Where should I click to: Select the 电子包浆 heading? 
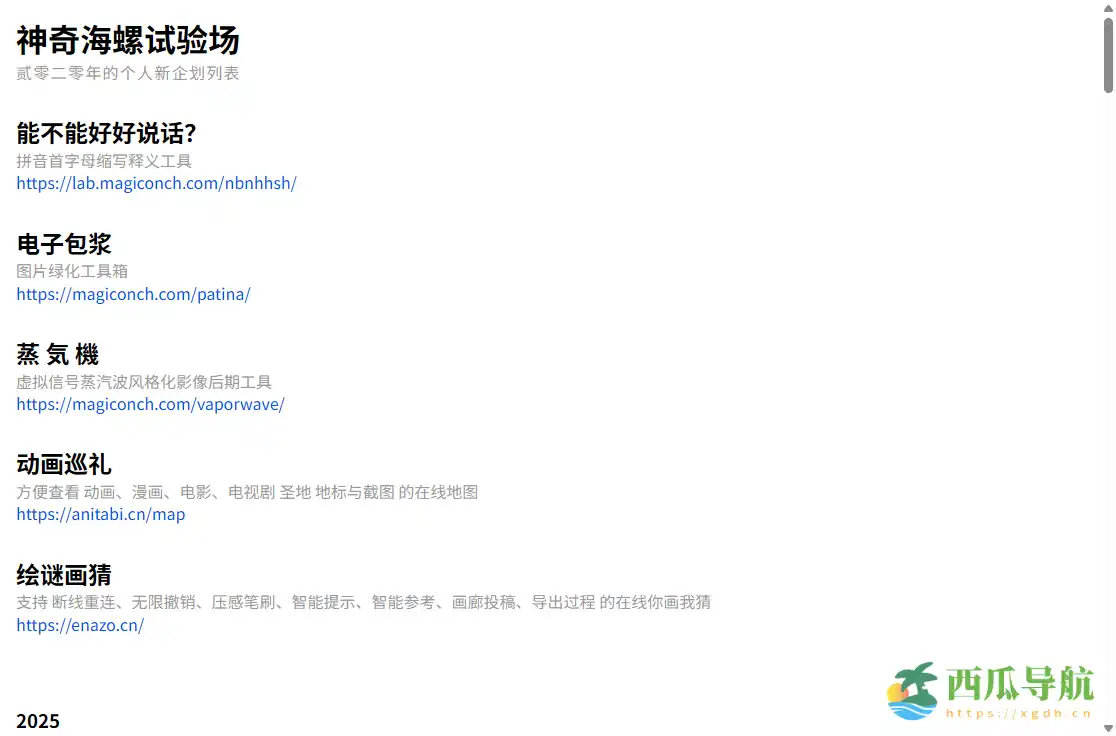tap(63, 243)
